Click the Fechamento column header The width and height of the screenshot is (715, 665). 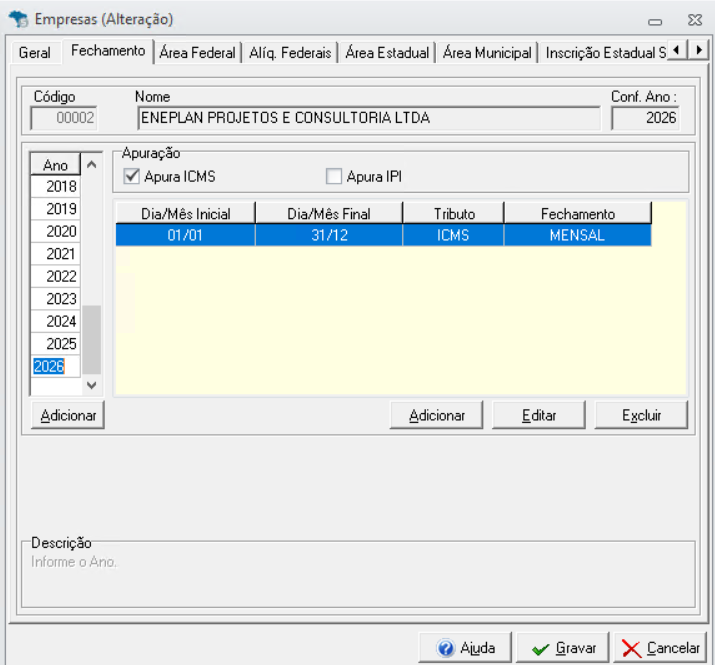pos(578,213)
